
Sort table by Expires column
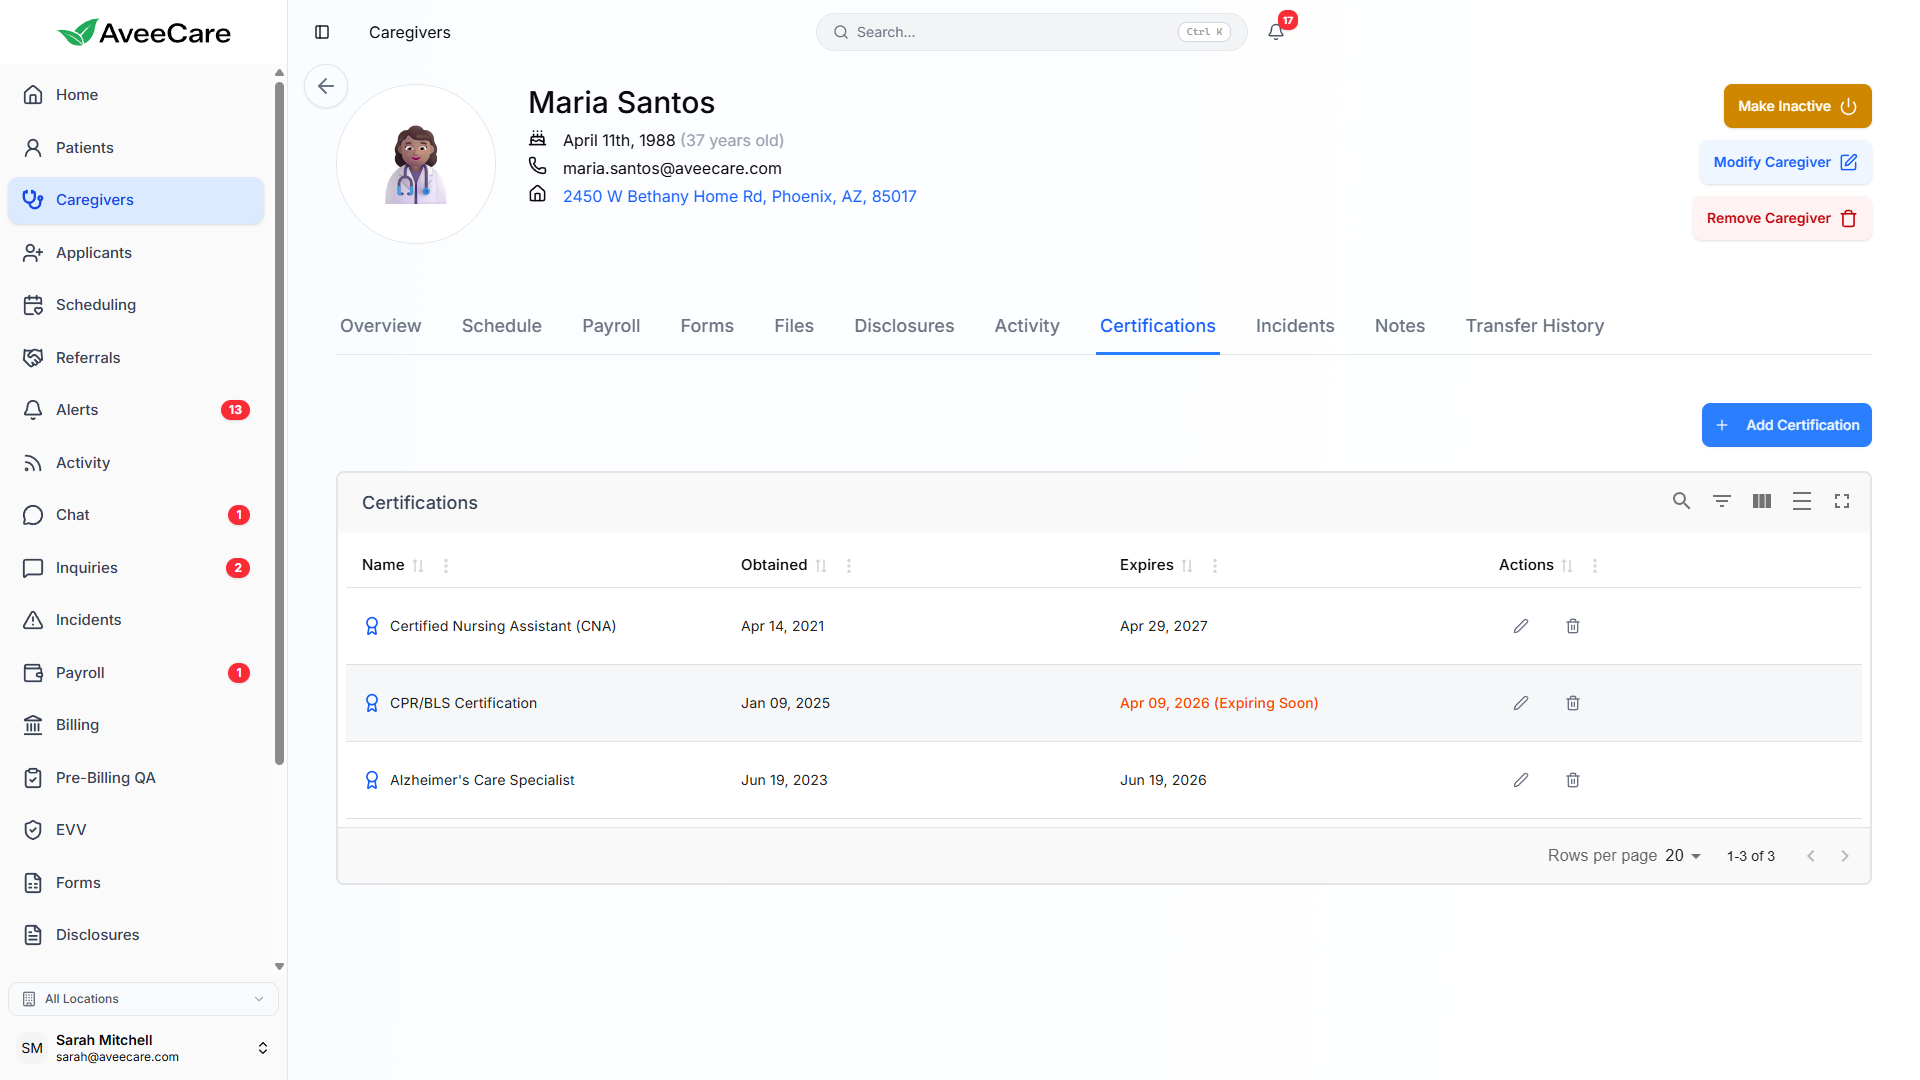click(x=1187, y=566)
